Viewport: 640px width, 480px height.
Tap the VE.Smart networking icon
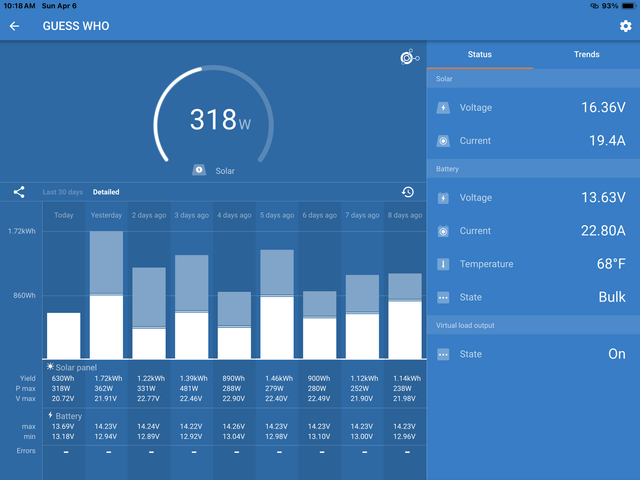pos(409,57)
